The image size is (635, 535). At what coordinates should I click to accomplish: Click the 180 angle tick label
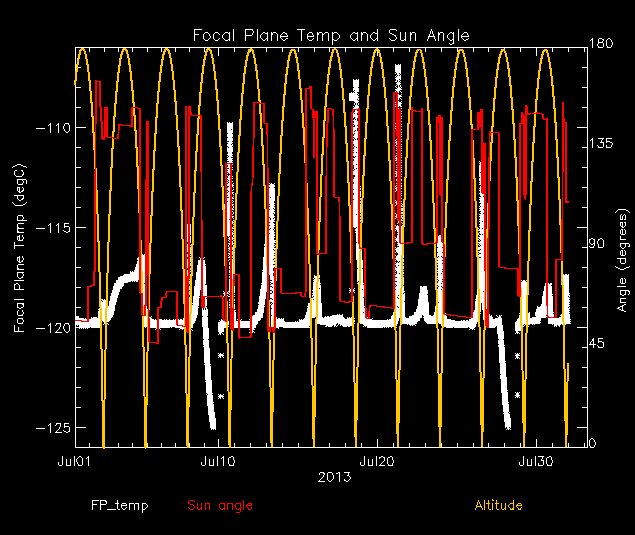coord(602,45)
